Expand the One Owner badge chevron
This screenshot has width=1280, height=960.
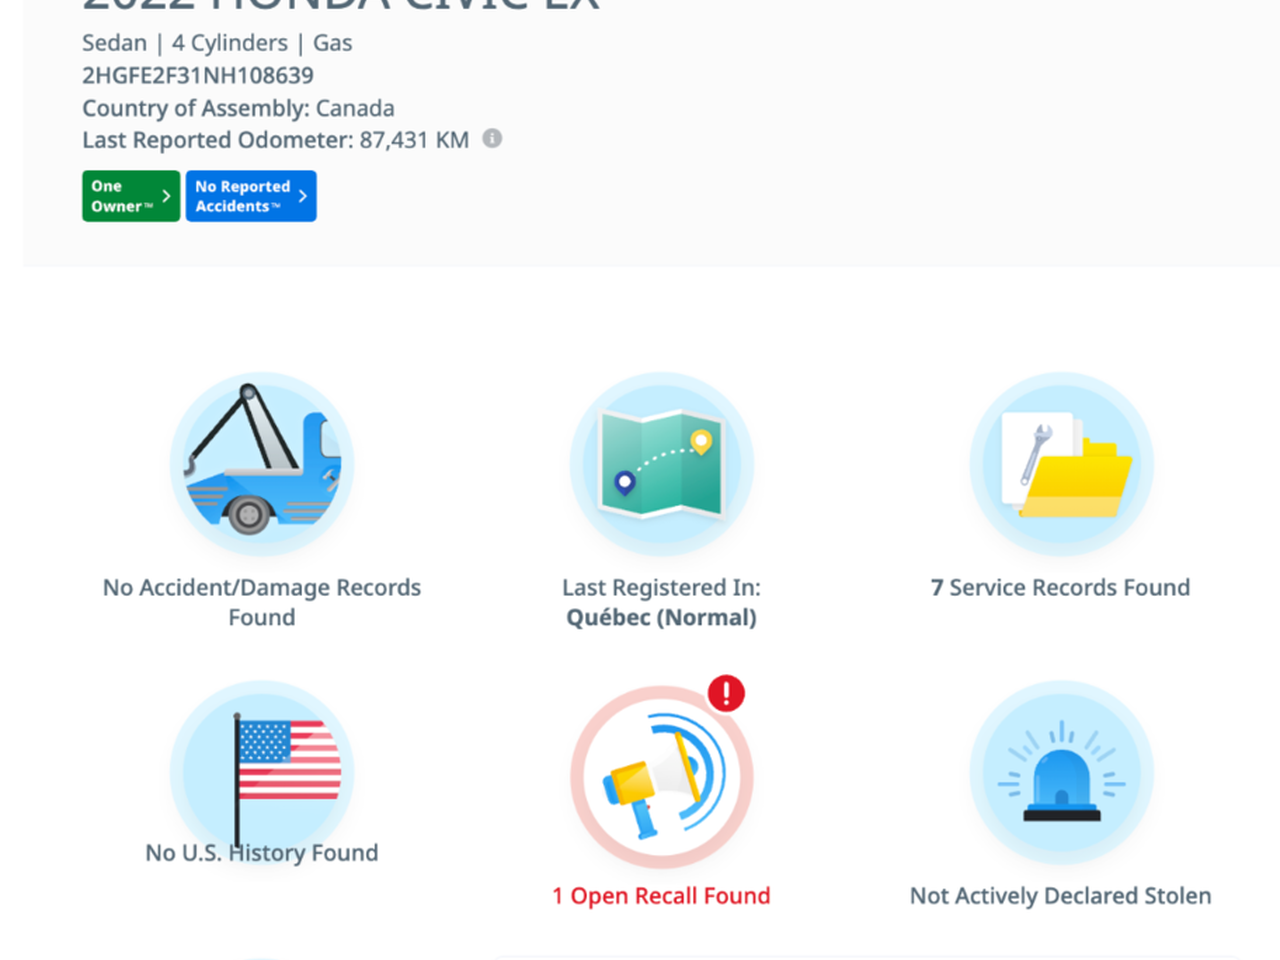(x=166, y=196)
